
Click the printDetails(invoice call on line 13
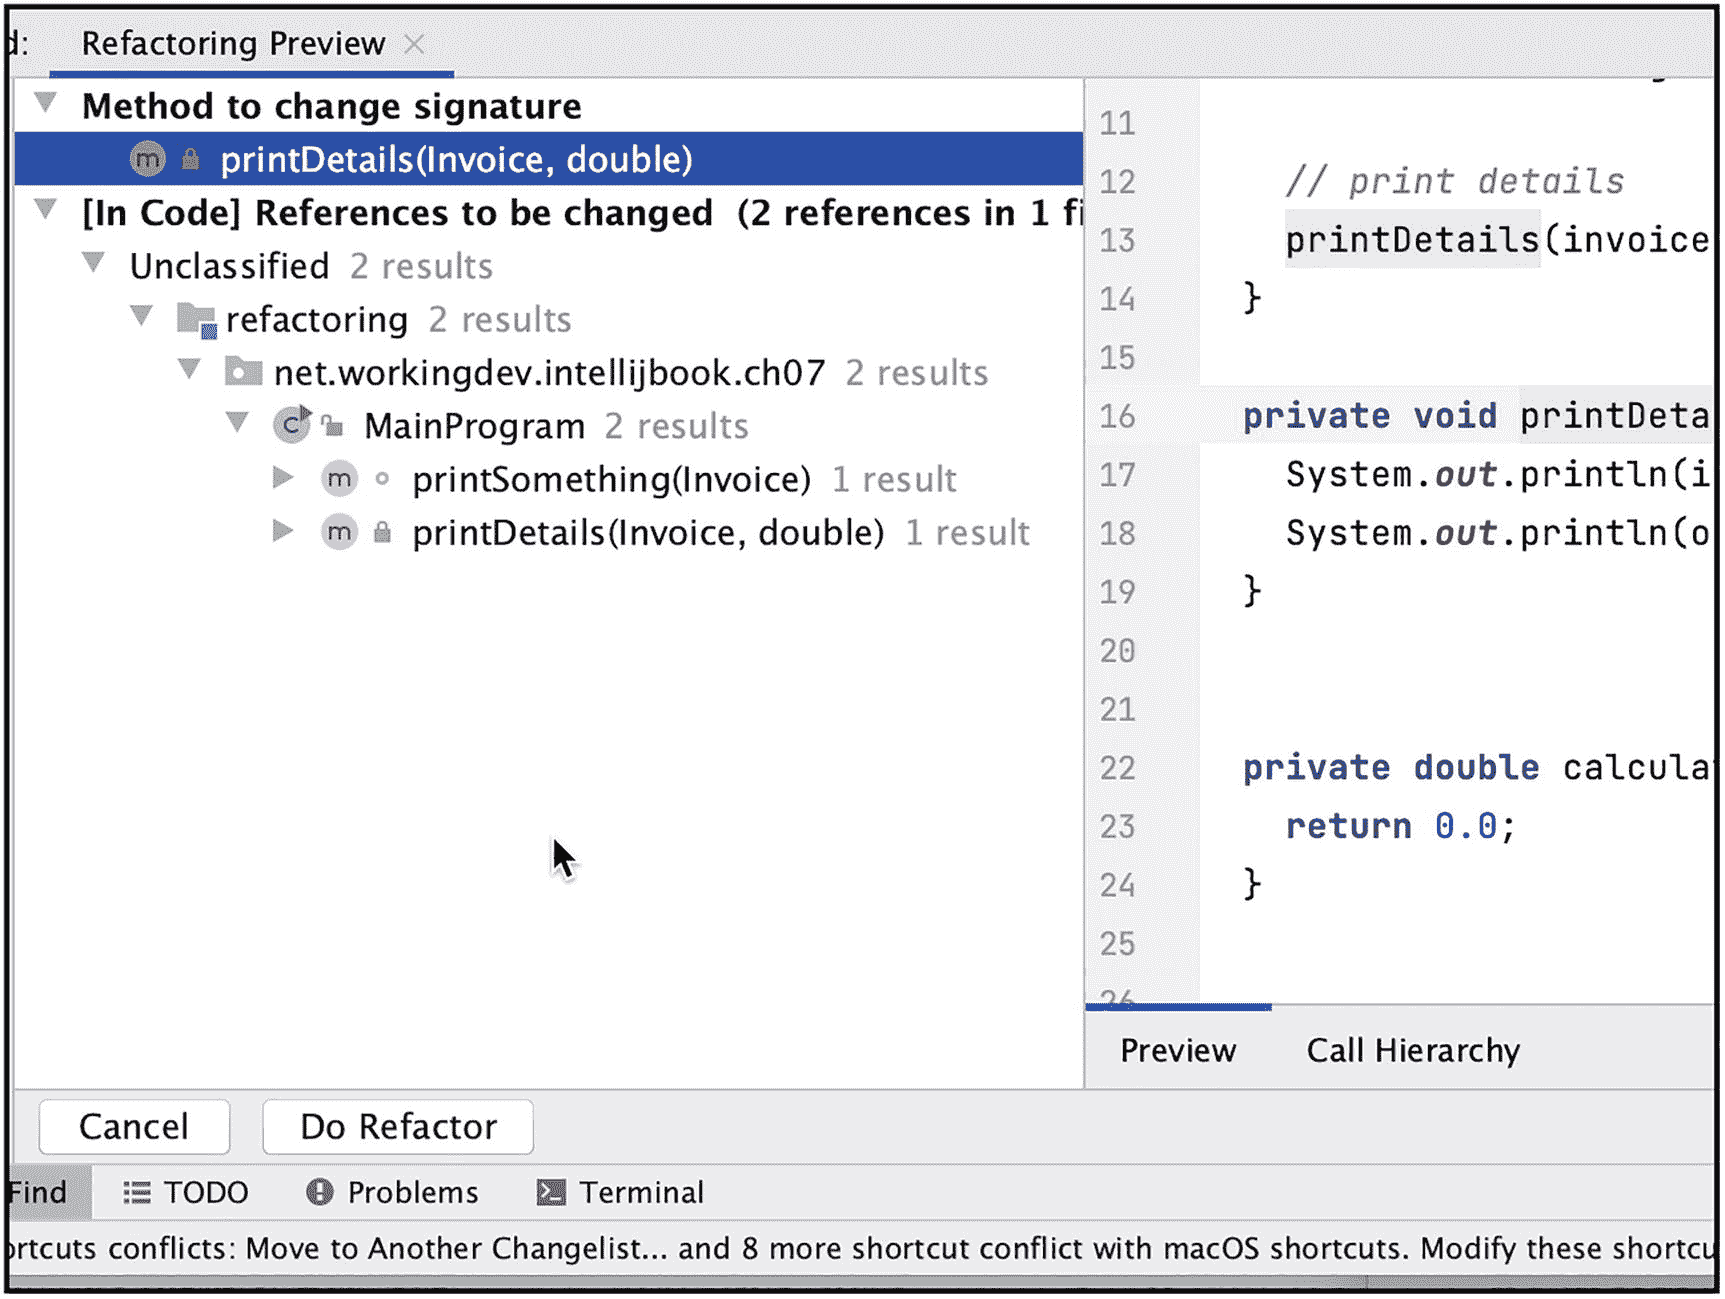pos(1498,240)
